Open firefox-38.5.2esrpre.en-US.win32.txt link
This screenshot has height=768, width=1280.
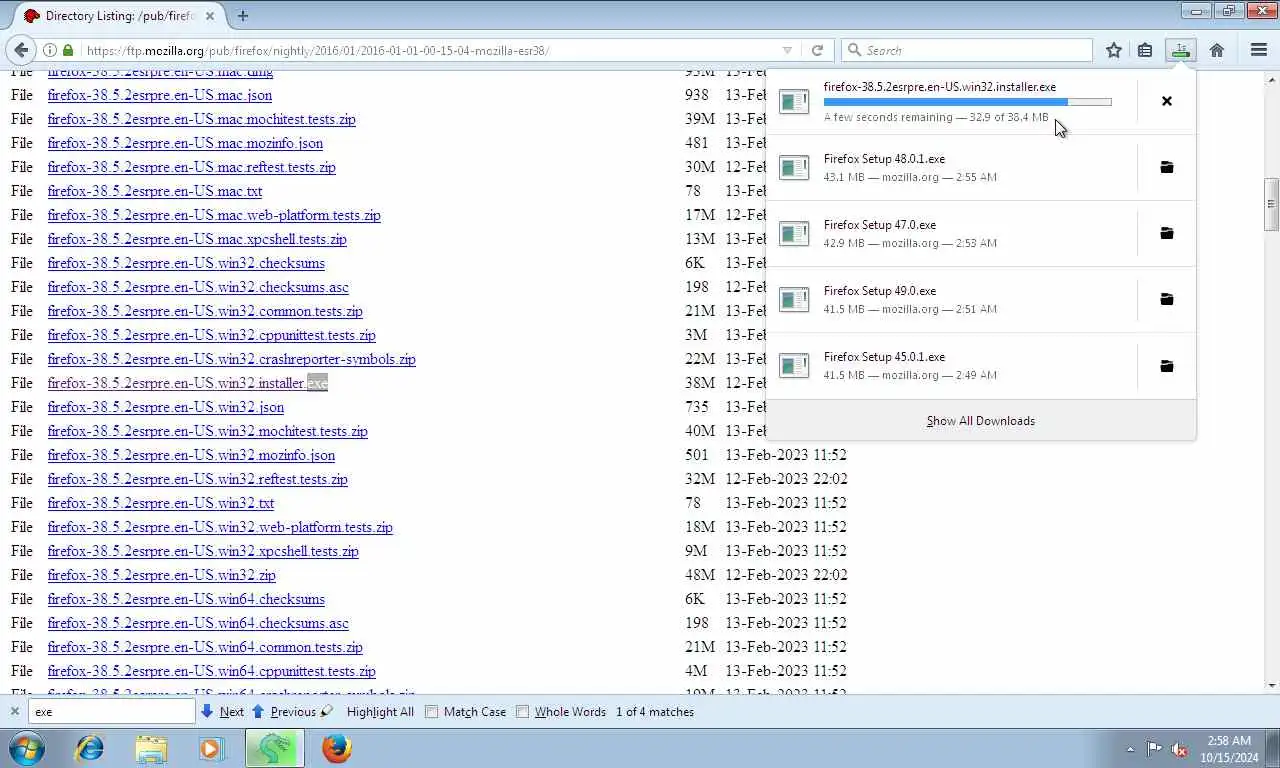tap(161, 503)
